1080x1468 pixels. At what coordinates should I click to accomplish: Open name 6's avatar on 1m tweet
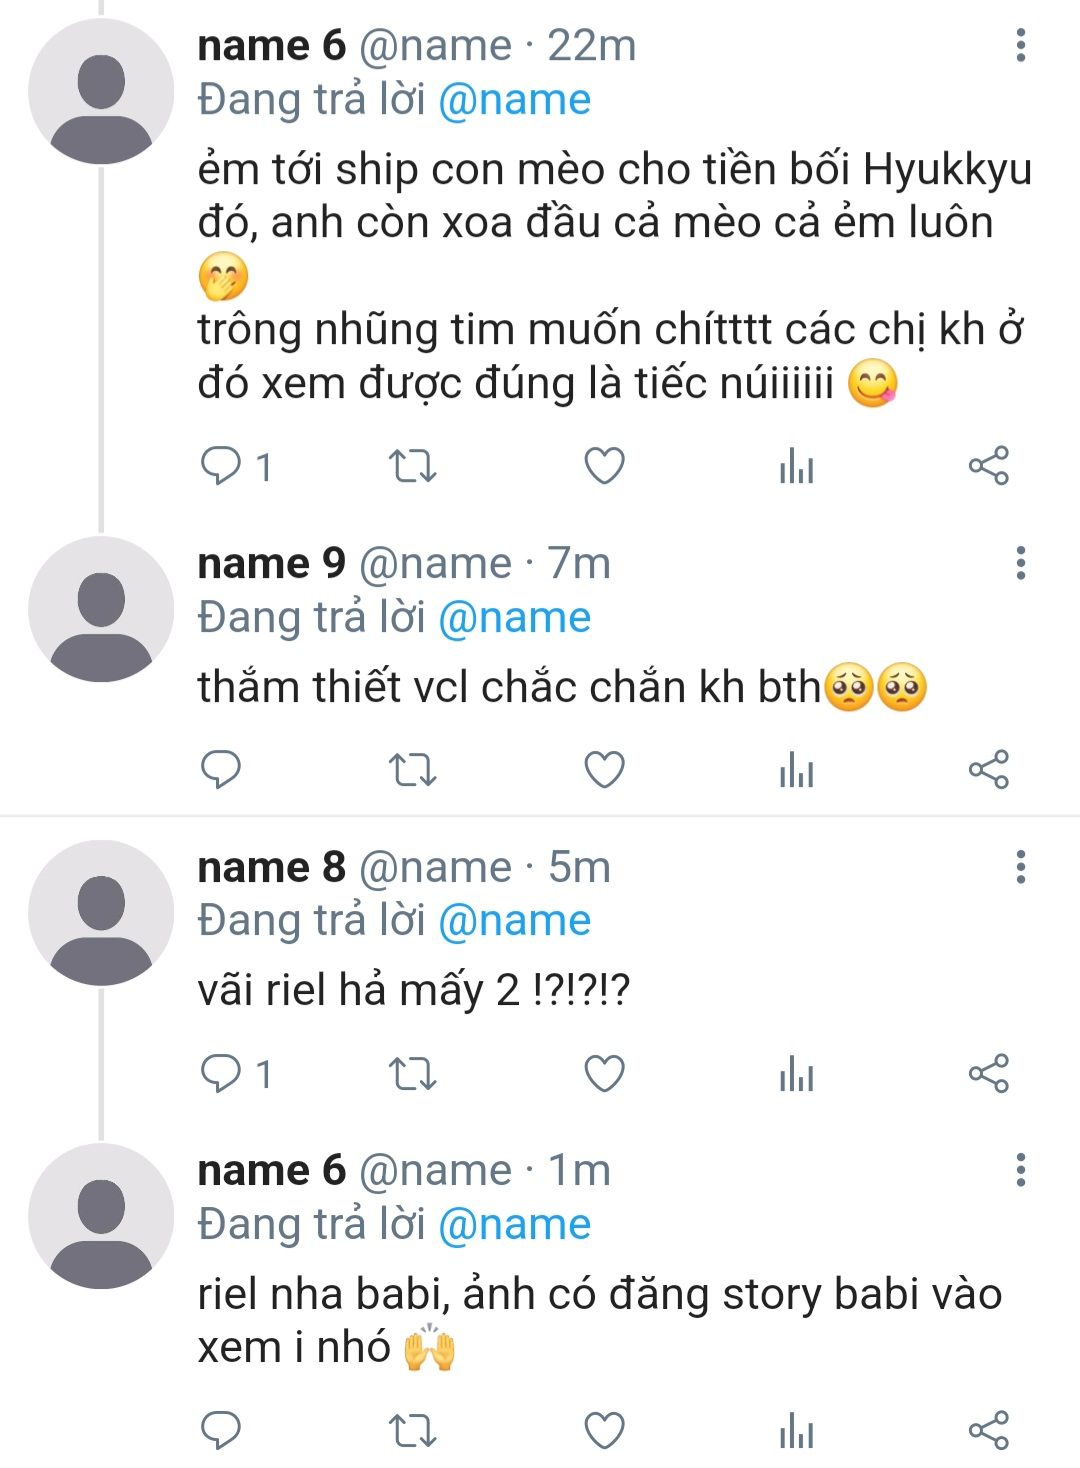(101, 1215)
